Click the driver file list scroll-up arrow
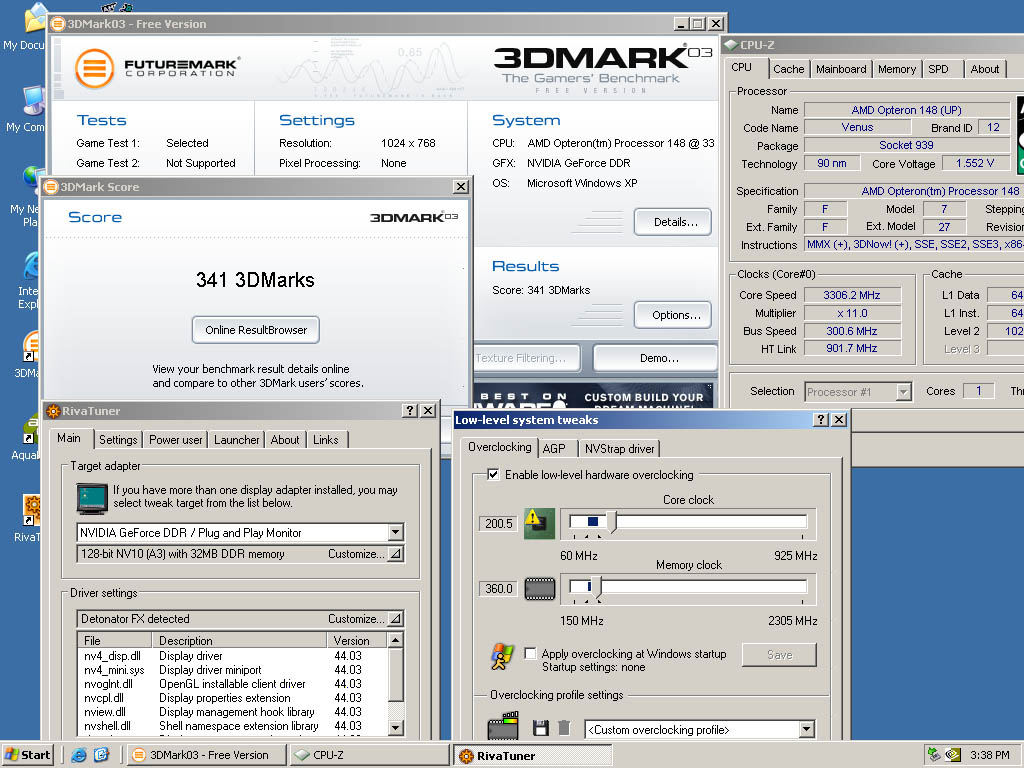1024x768 pixels. 395,639
